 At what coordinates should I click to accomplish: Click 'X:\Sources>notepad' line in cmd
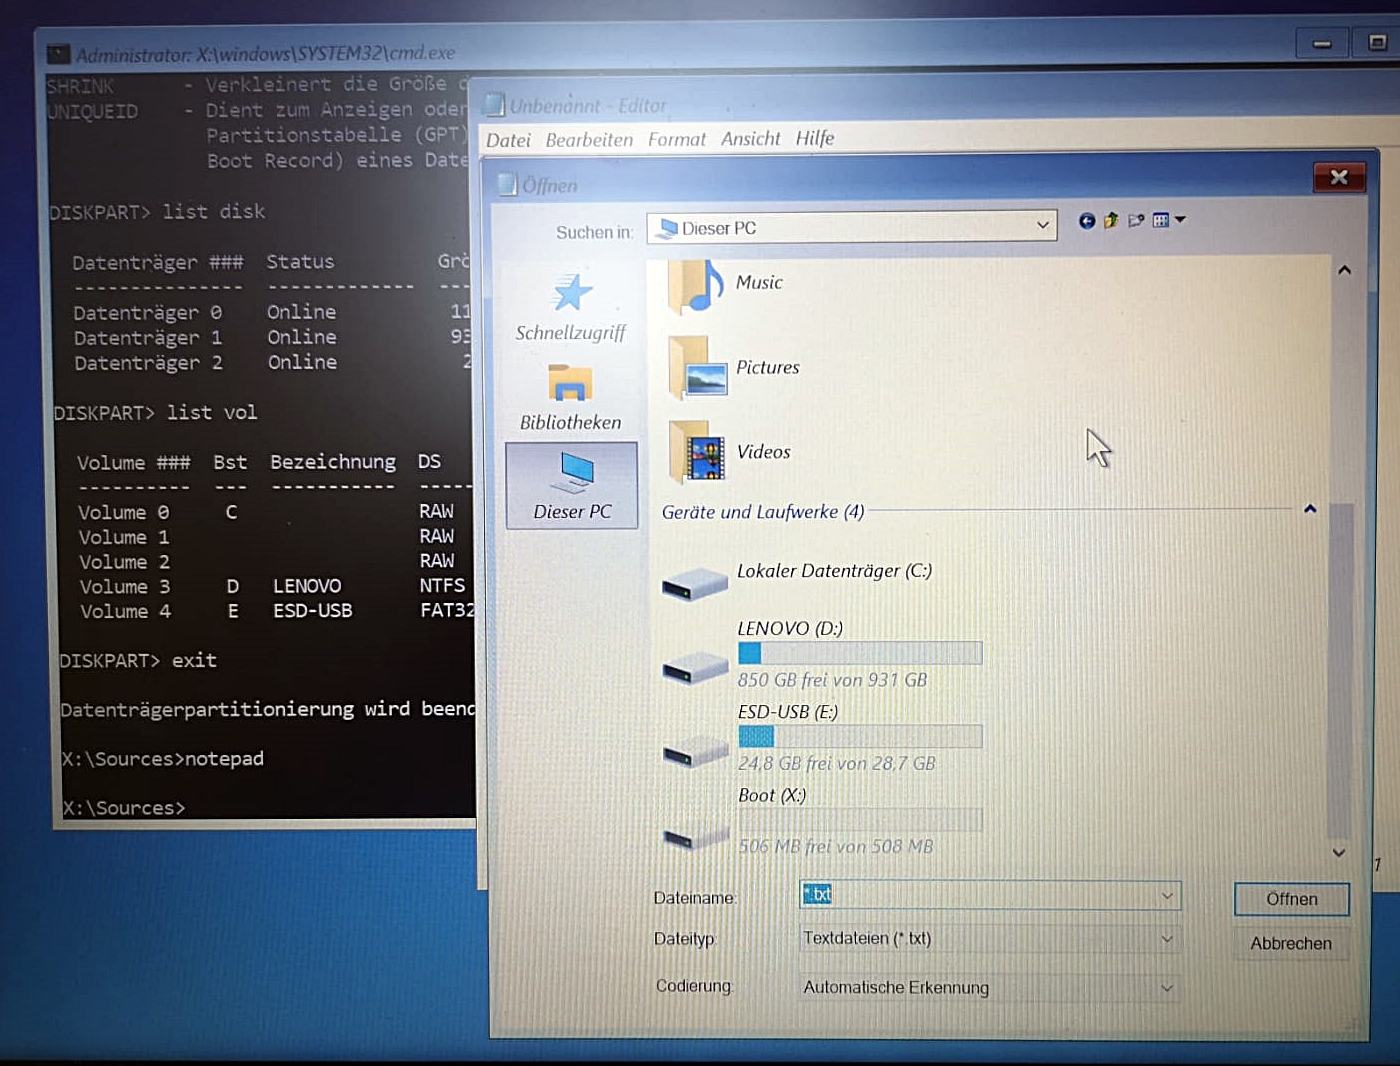pos(163,759)
